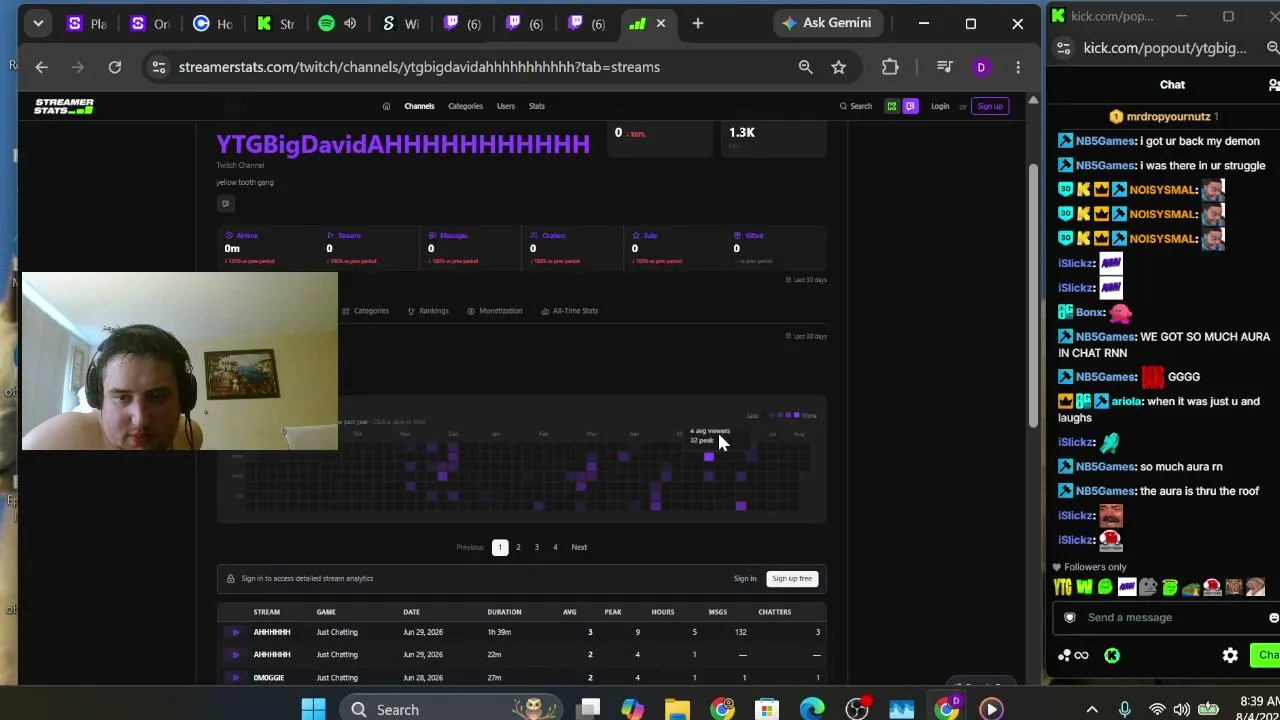
Task: Go to streams page 4
Action: point(555,547)
